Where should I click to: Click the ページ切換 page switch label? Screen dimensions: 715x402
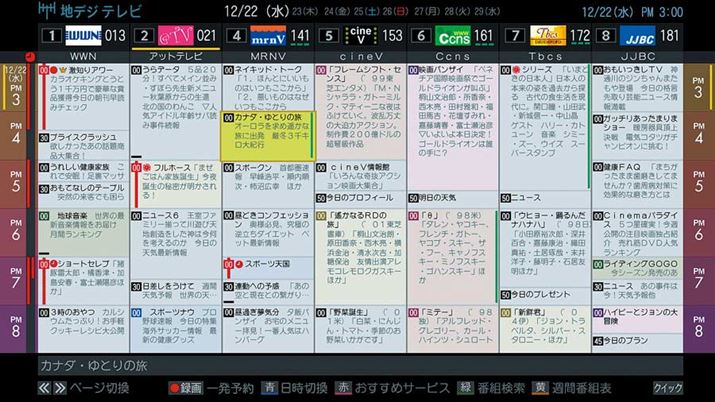99,388
